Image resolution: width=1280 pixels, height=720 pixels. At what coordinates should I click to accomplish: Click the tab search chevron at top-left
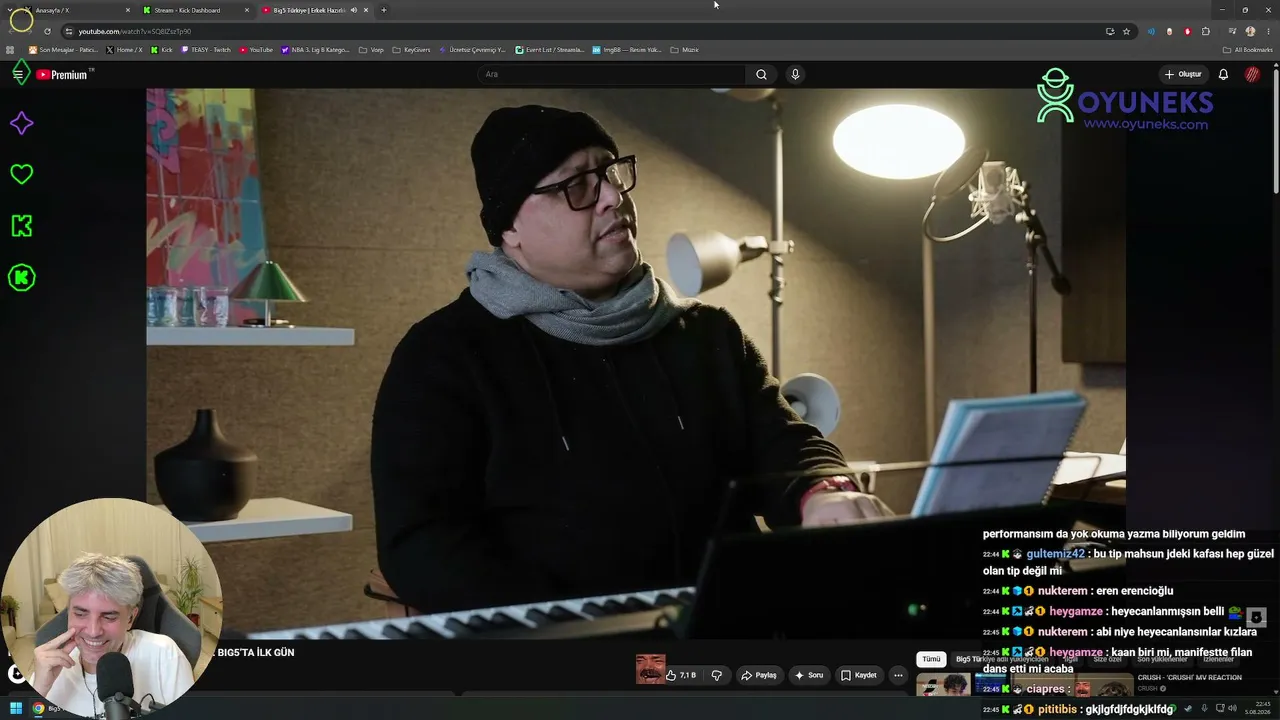pyautogui.click(x=9, y=10)
